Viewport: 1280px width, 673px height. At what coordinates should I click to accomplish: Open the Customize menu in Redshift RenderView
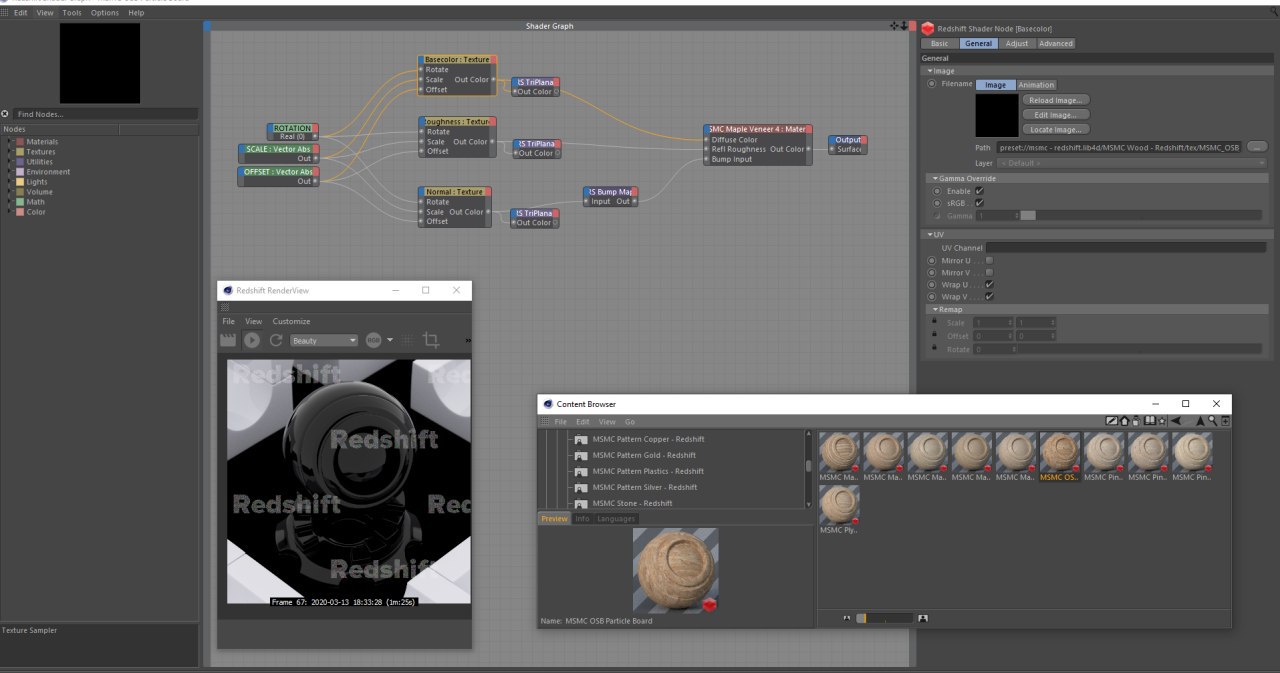coord(291,321)
